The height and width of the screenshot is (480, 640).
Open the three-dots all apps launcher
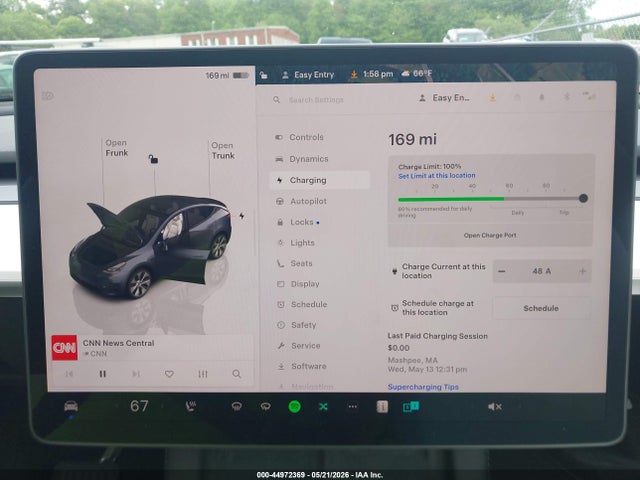tap(353, 407)
